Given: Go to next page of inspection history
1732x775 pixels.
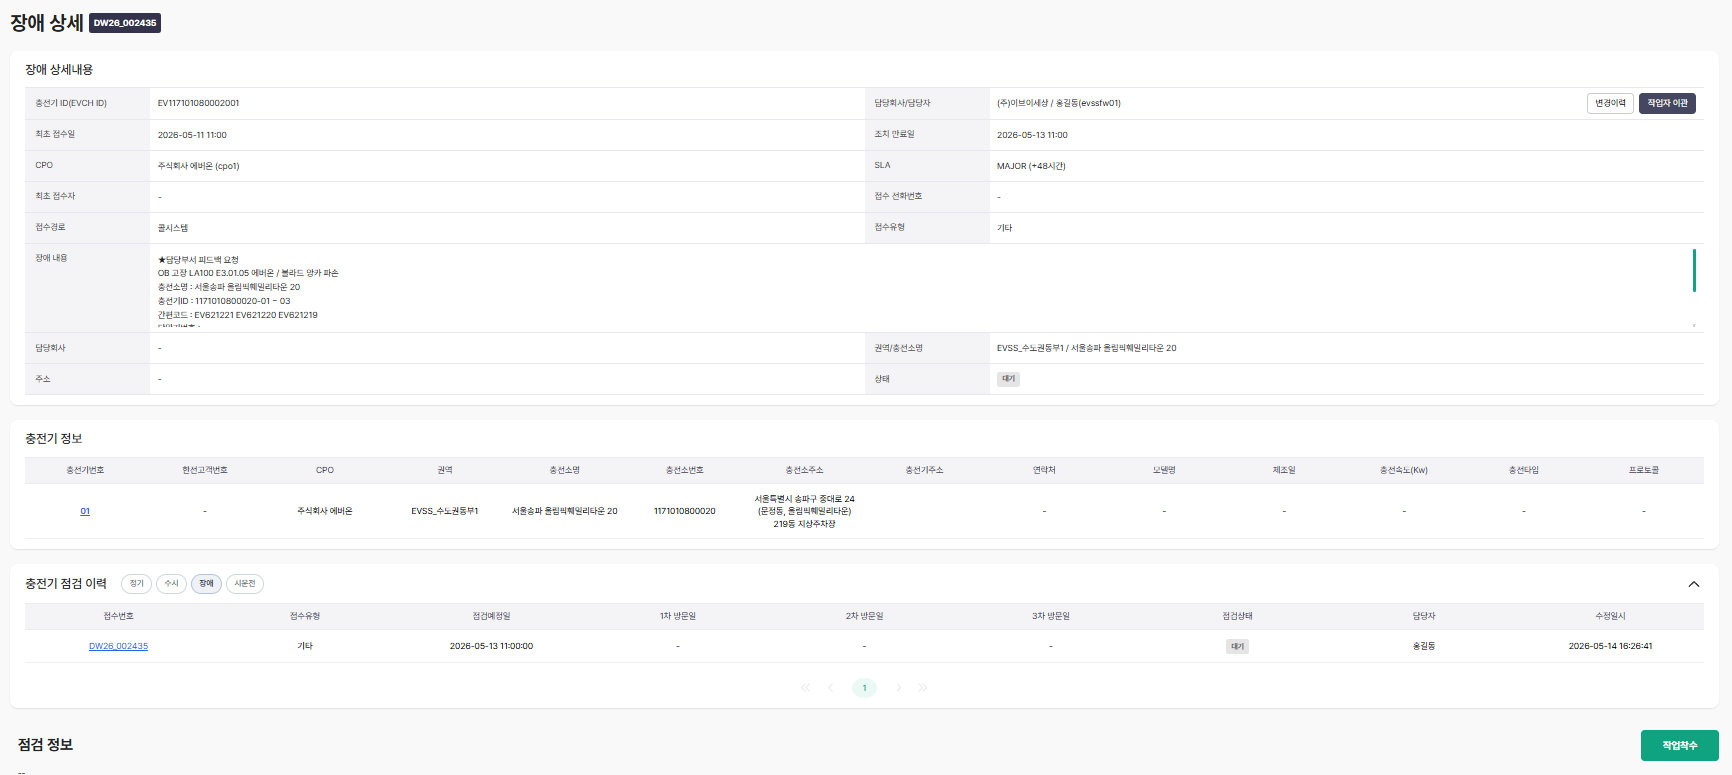Looking at the screenshot, I should pyautogui.click(x=898, y=688).
